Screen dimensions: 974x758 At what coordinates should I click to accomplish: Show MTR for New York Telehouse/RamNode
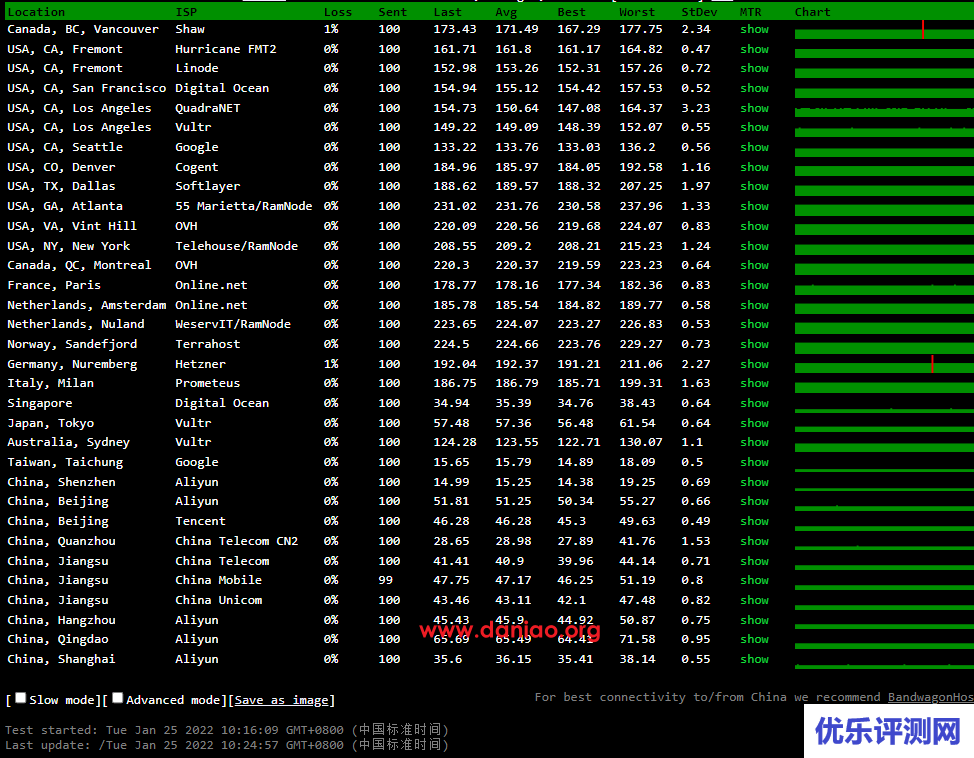point(754,246)
